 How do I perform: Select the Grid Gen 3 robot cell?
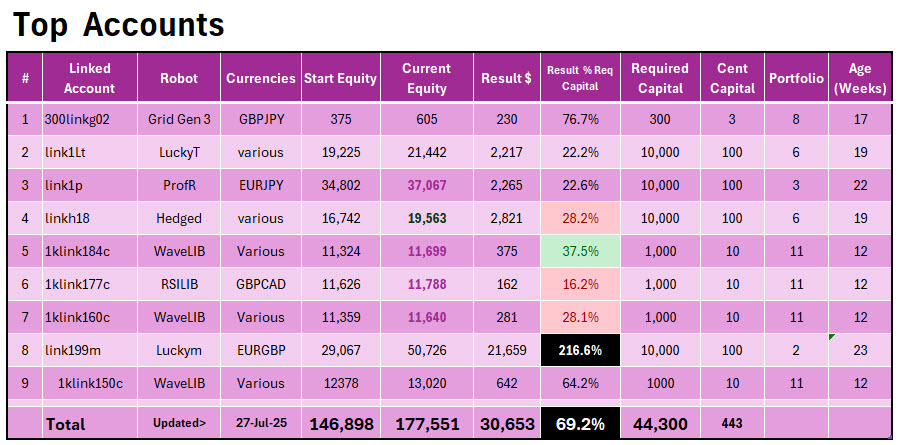tap(179, 119)
